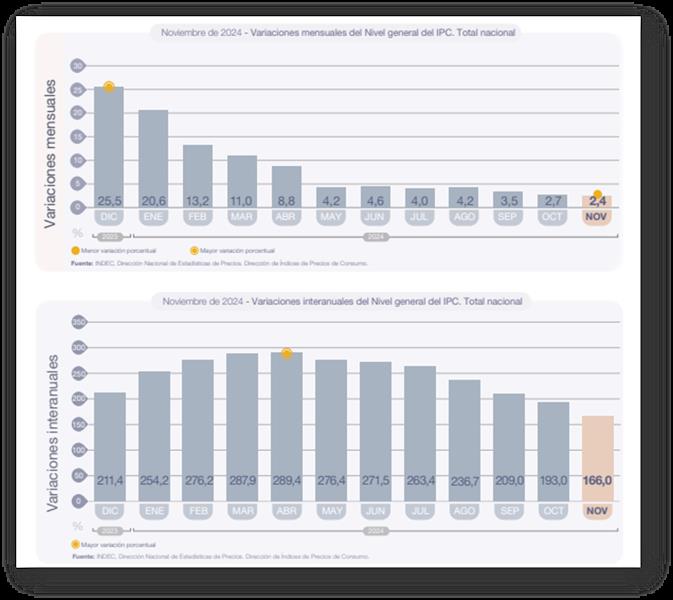The width and height of the screenshot is (673, 600).
Task: Select the DIC bar showing 211,4
Action: click(109, 445)
